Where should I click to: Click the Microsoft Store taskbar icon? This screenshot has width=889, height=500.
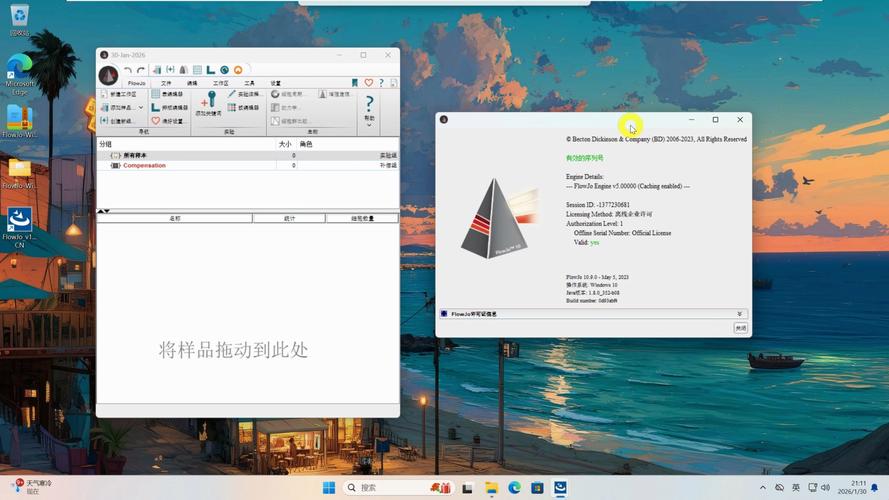537,488
